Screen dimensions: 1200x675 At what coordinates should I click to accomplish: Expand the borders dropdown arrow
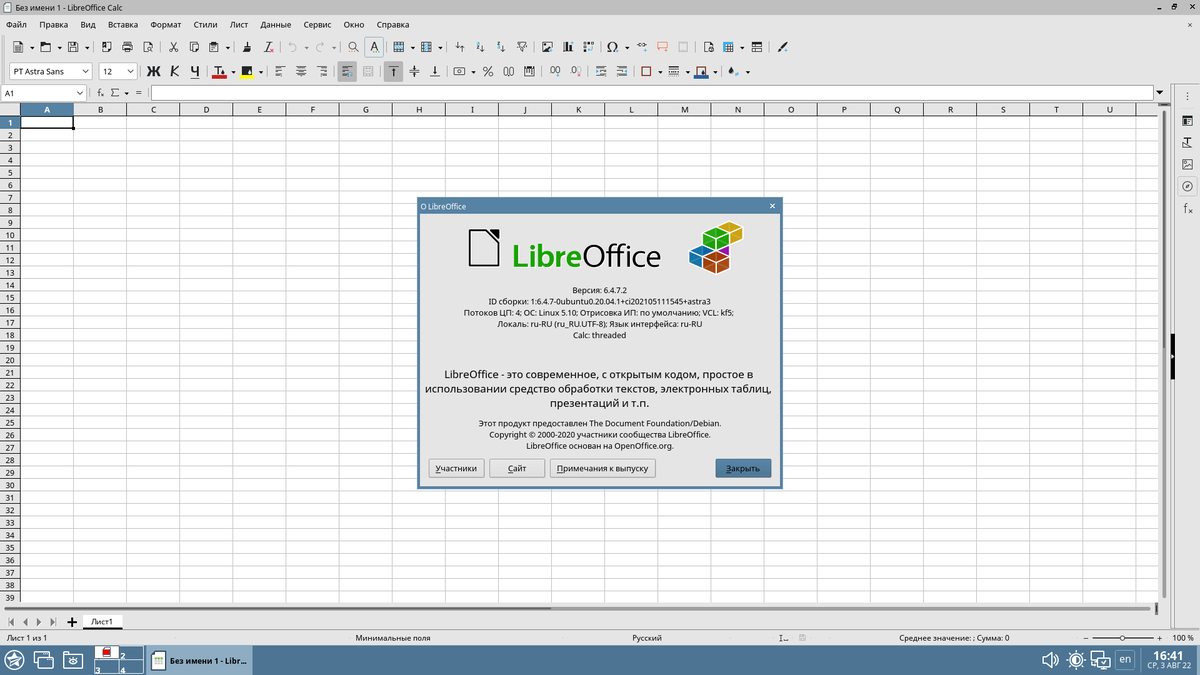pos(660,72)
